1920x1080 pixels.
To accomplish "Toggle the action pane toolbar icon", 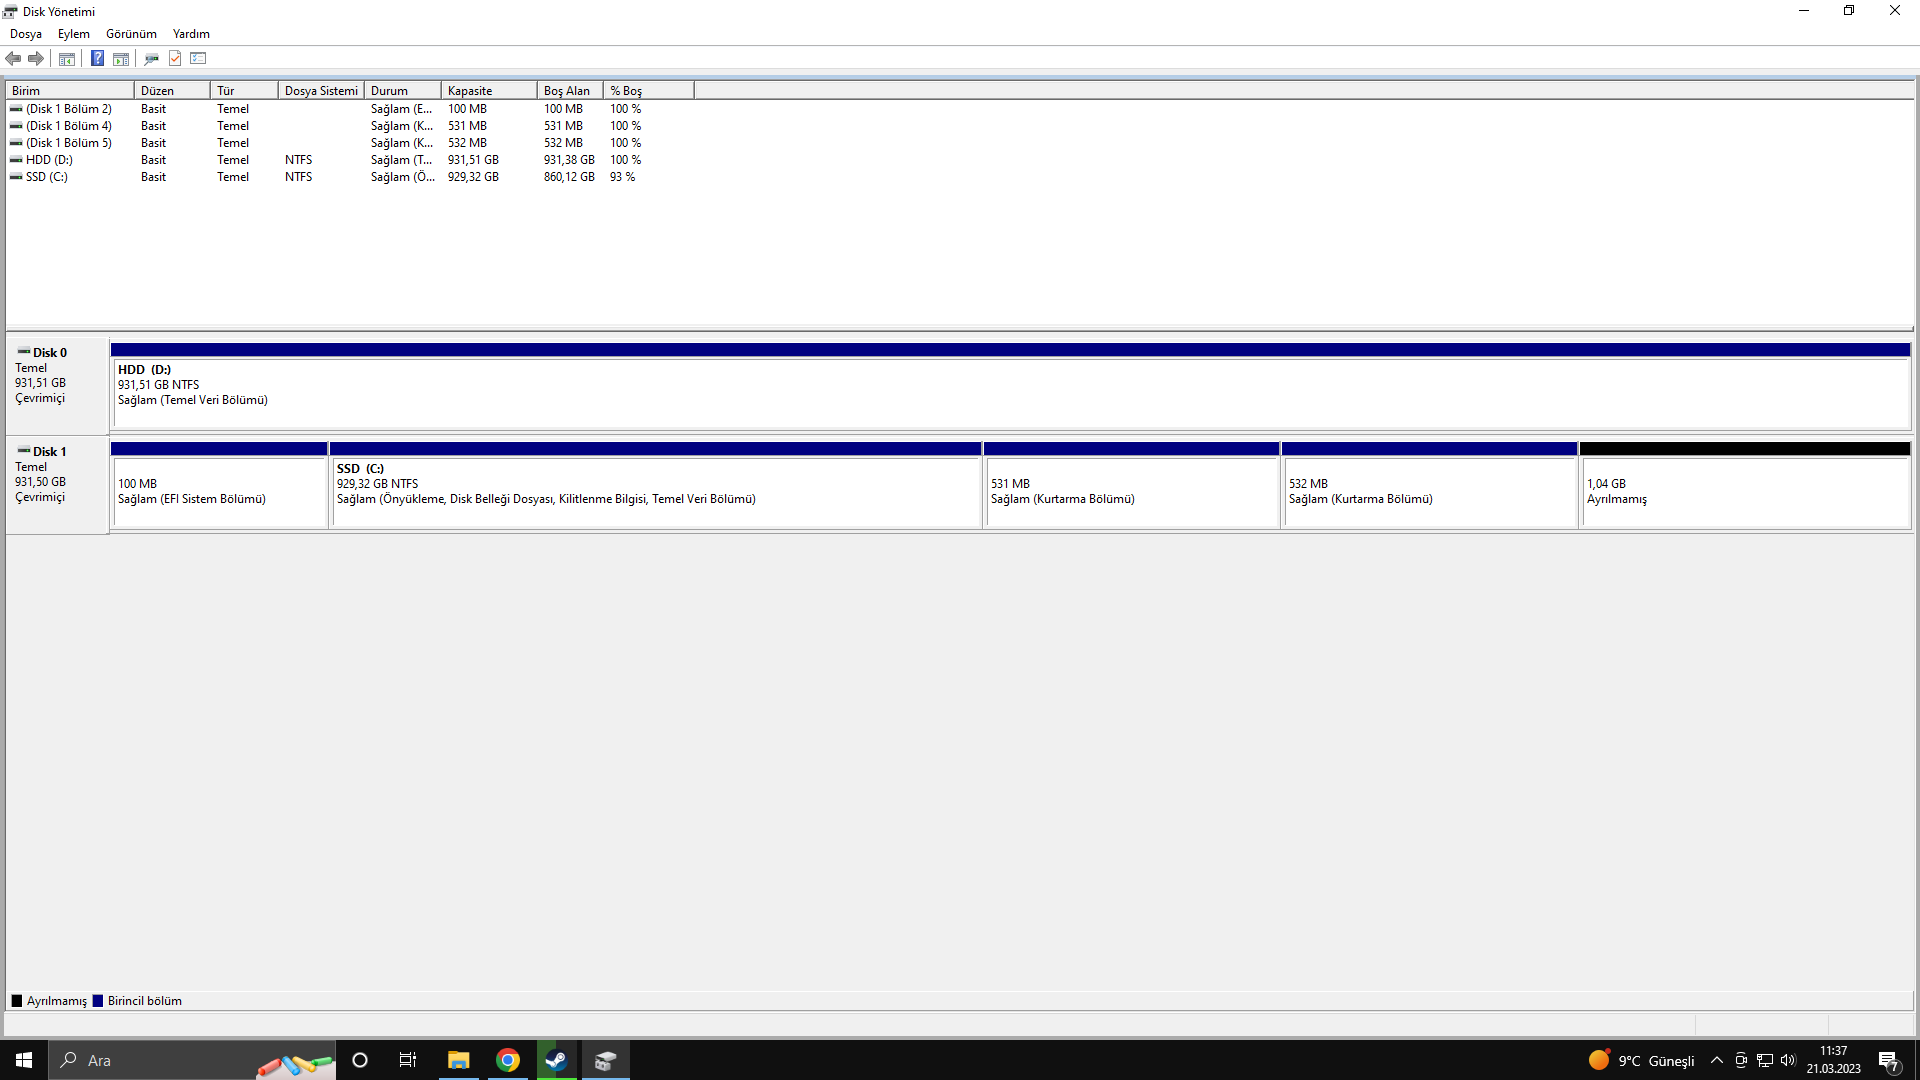I will [121, 59].
